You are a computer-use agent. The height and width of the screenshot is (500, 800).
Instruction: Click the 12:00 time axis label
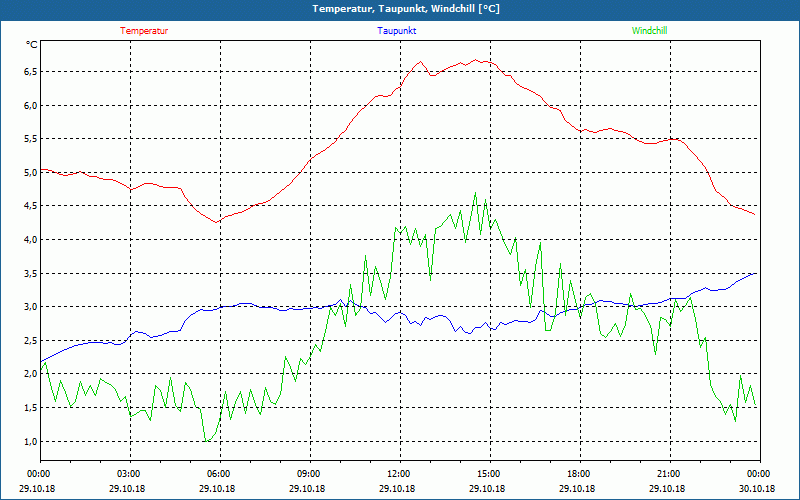(400, 474)
